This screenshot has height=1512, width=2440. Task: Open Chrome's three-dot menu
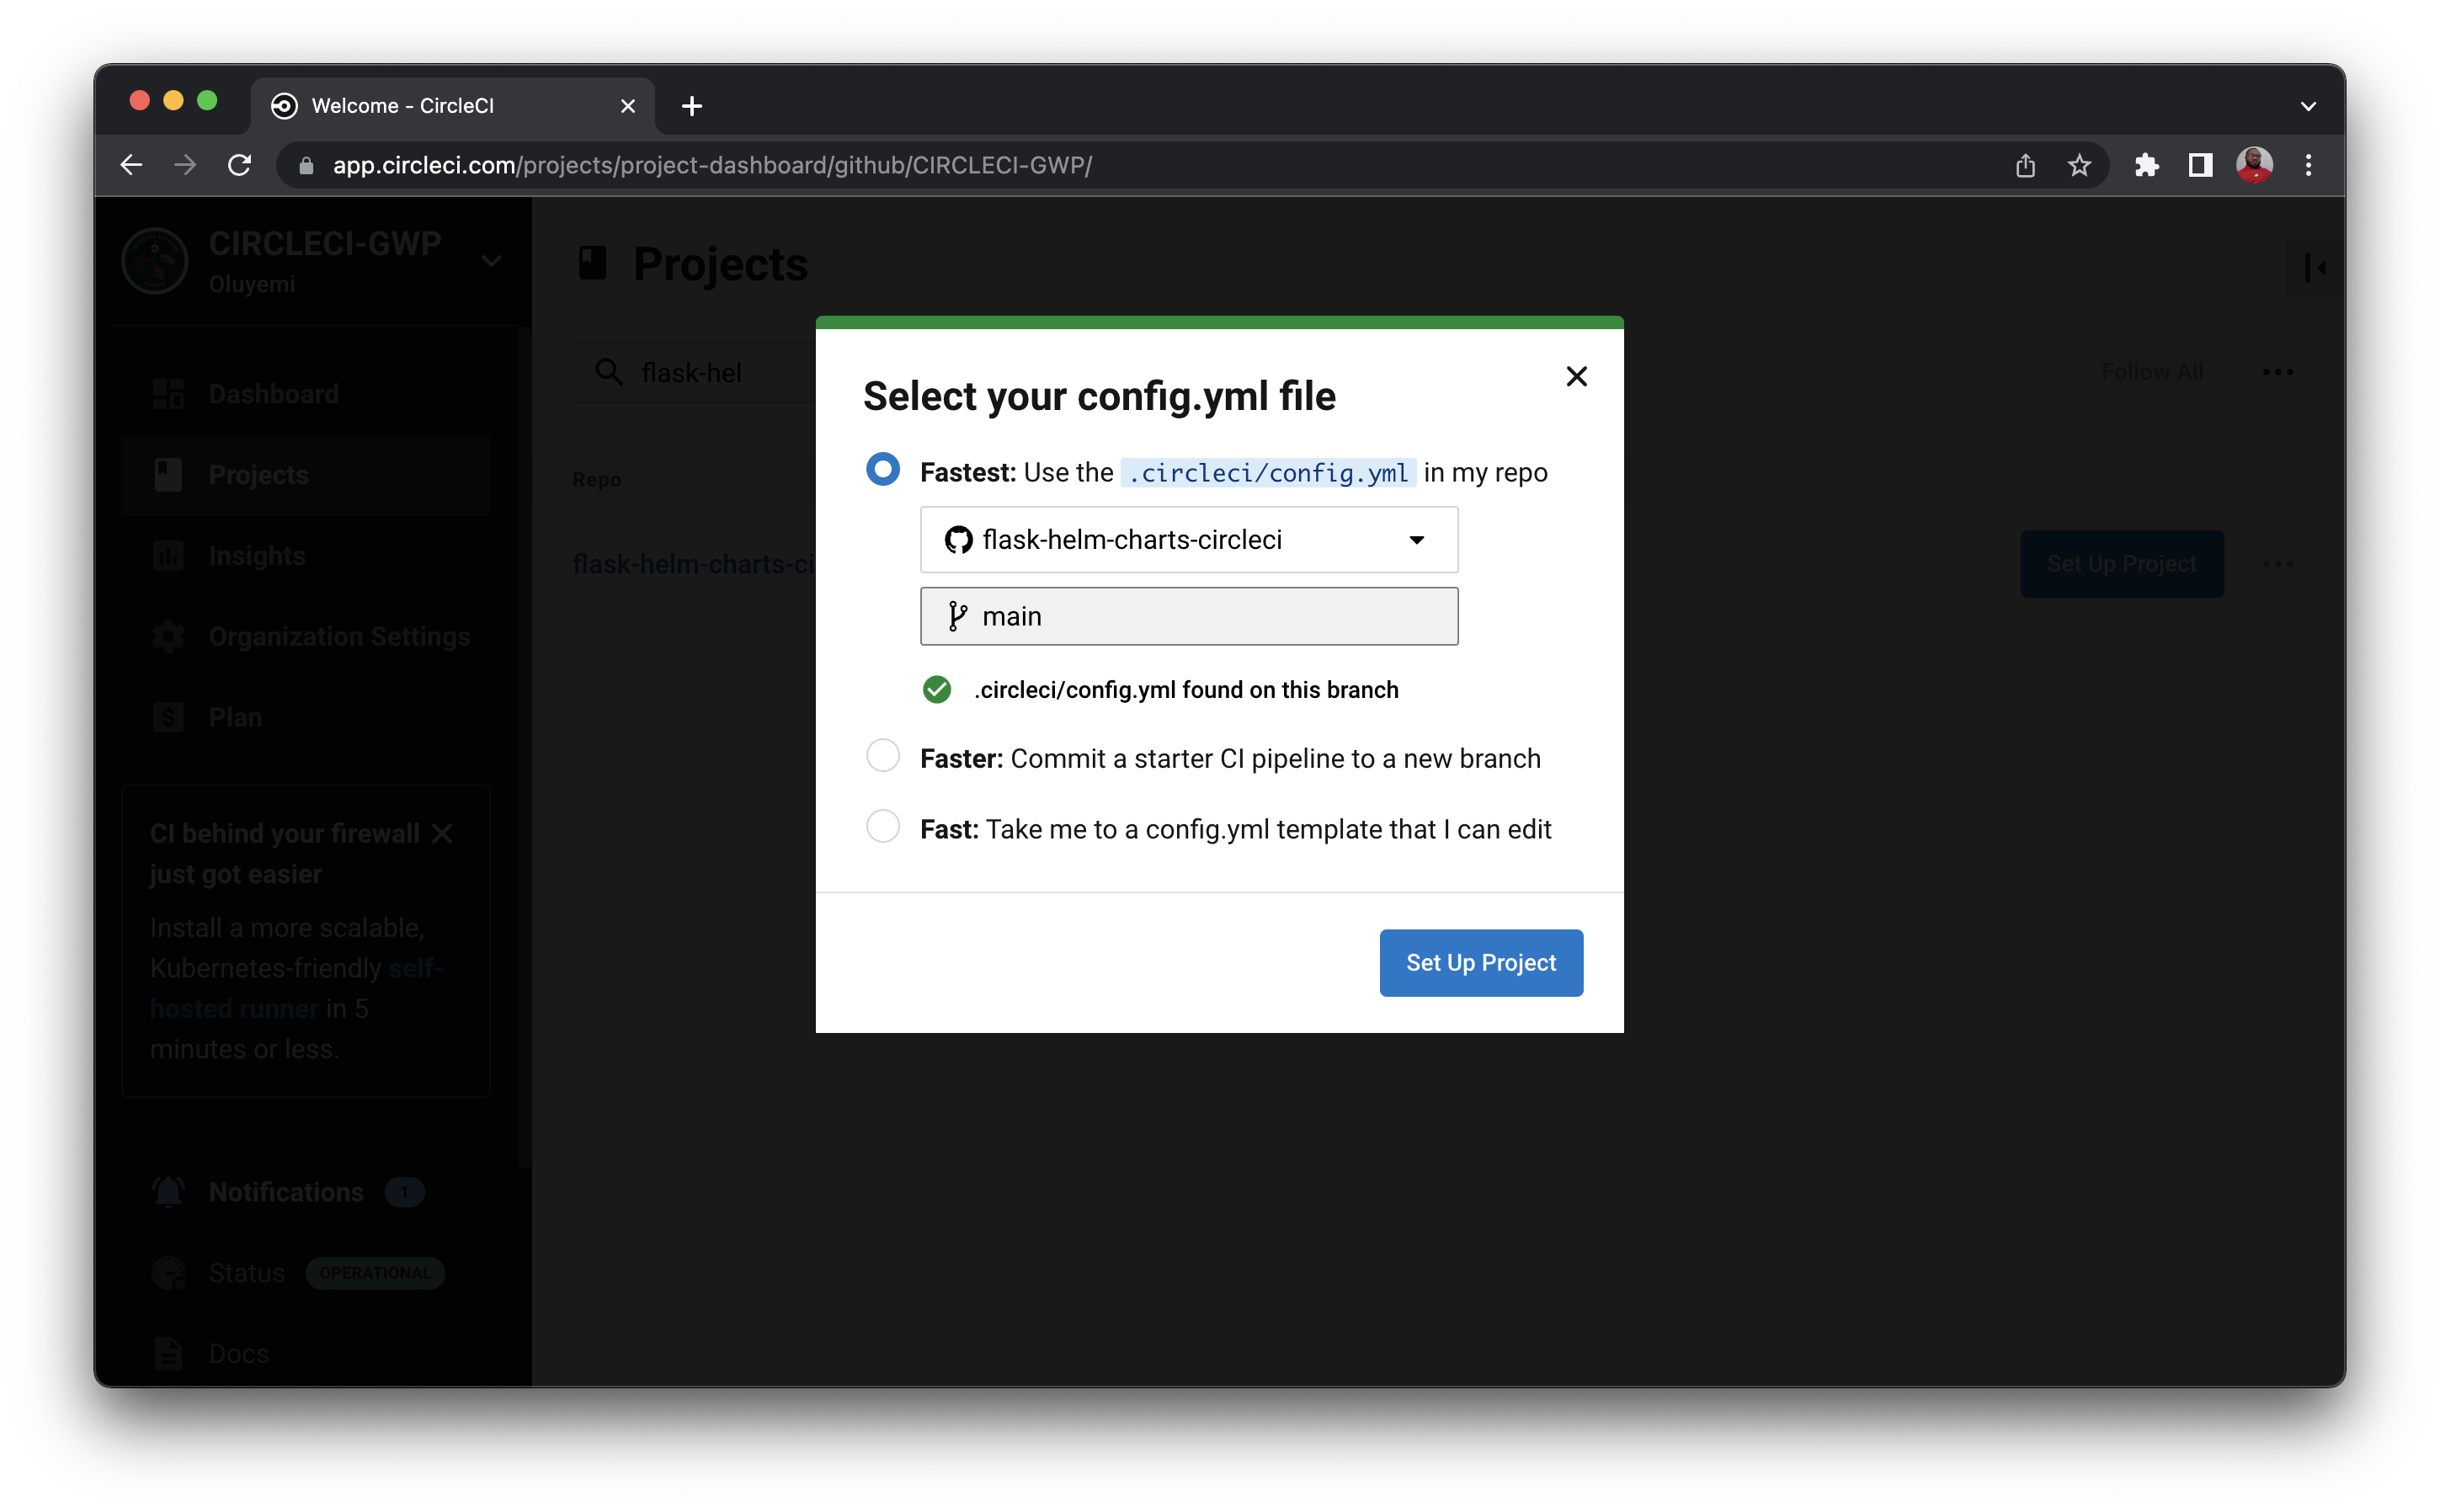point(2308,165)
